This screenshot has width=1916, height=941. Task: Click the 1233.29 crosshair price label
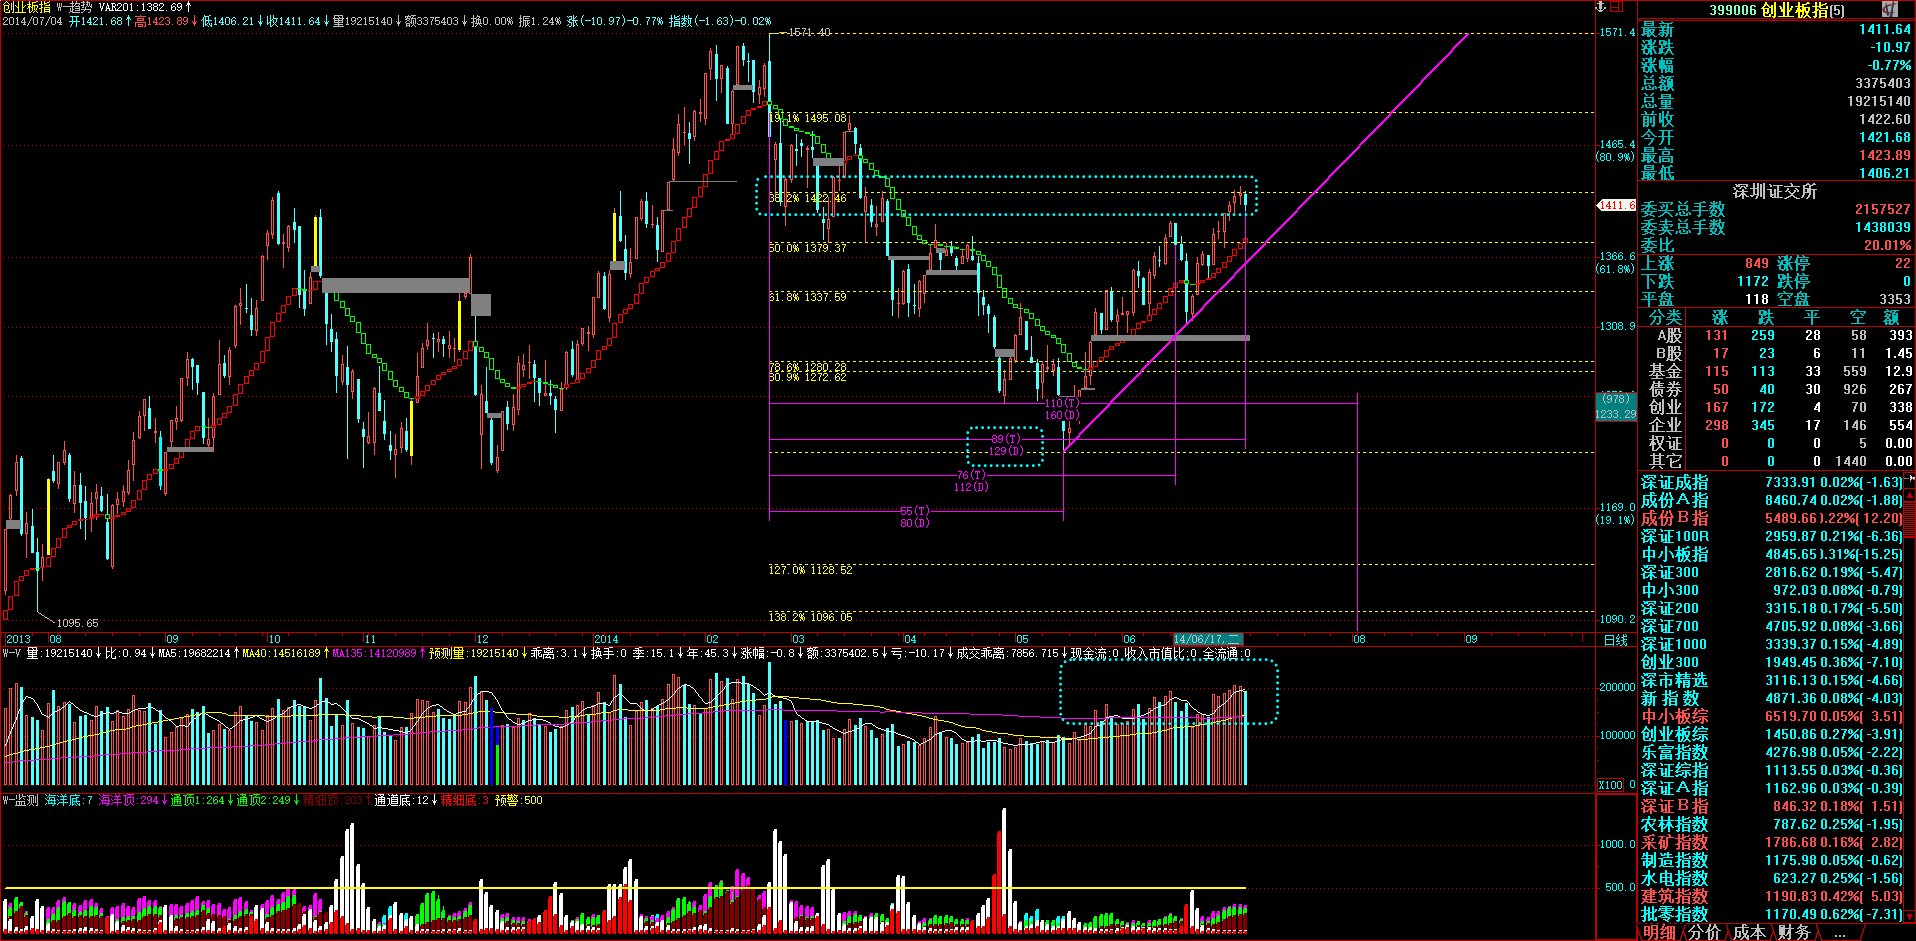coord(1615,414)
